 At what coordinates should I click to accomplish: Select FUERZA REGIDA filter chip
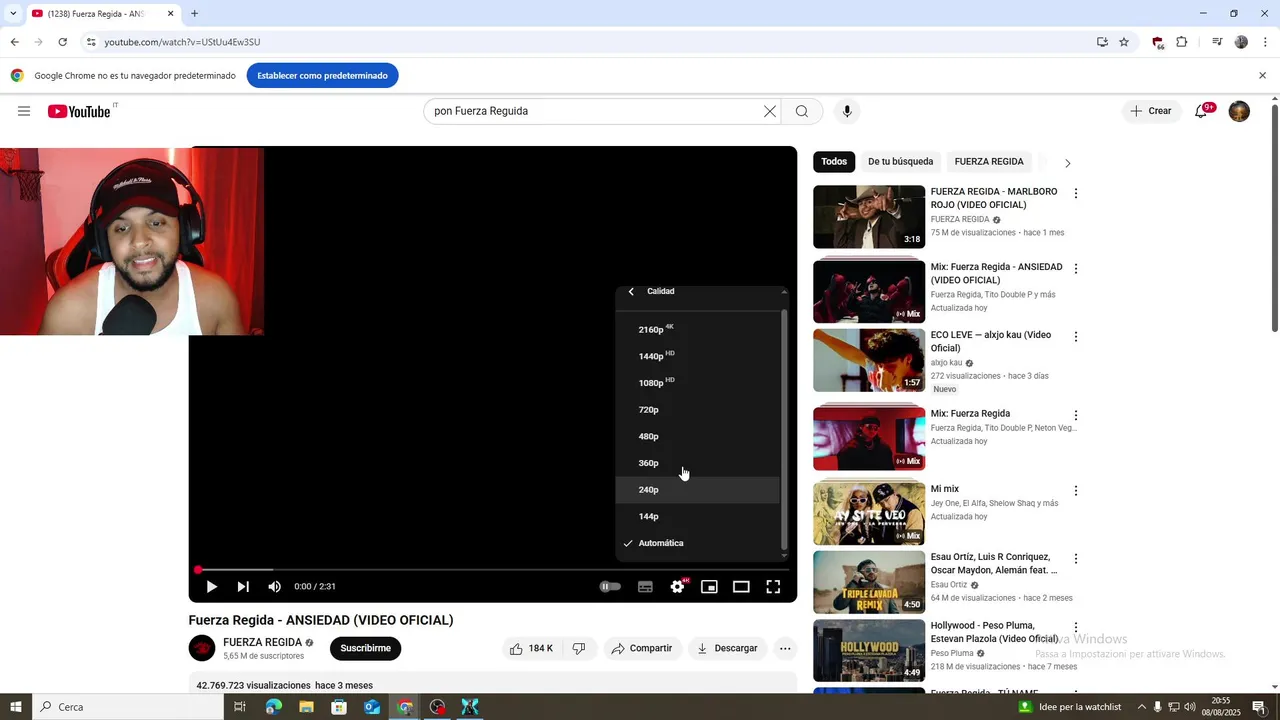pyautogui.click(x=989, y=161)
